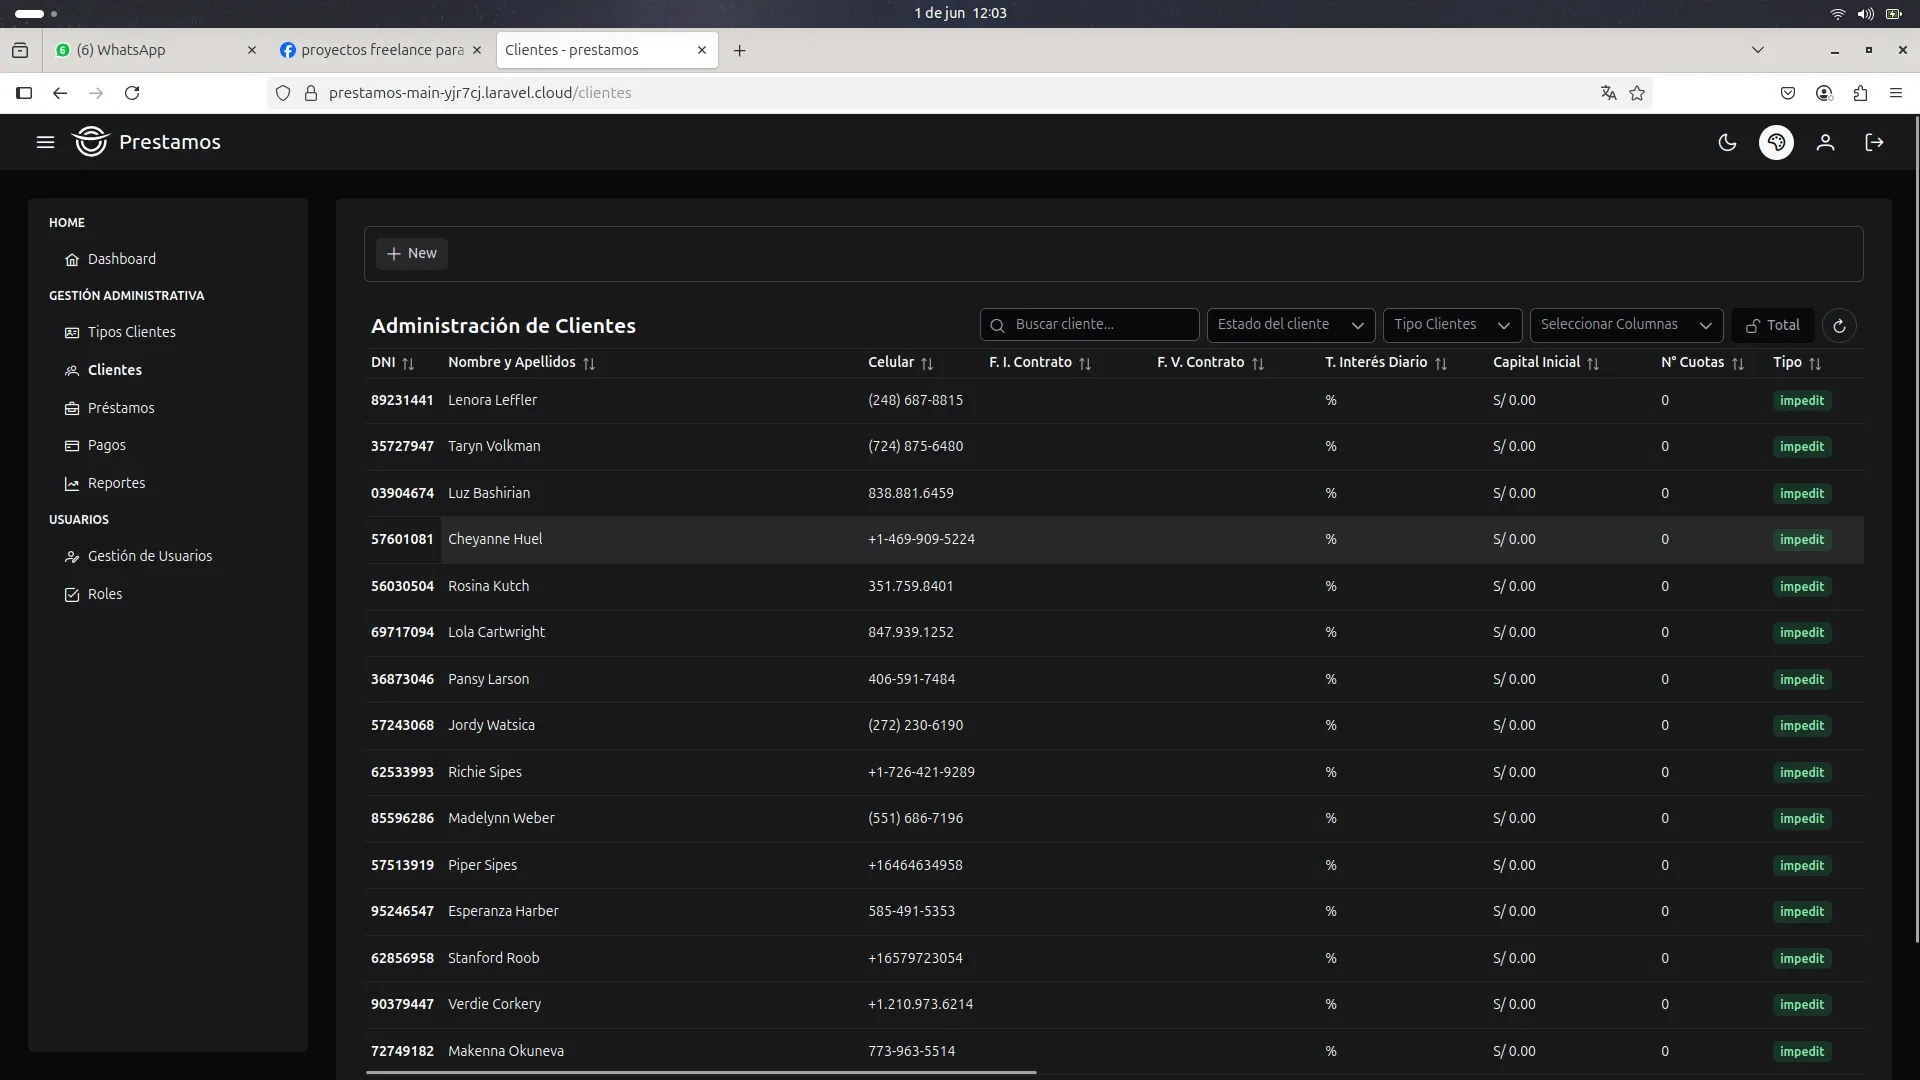1920x1080 pixels.
Task: Click the horizontal table scrollbar
Action: point(700,1073)
